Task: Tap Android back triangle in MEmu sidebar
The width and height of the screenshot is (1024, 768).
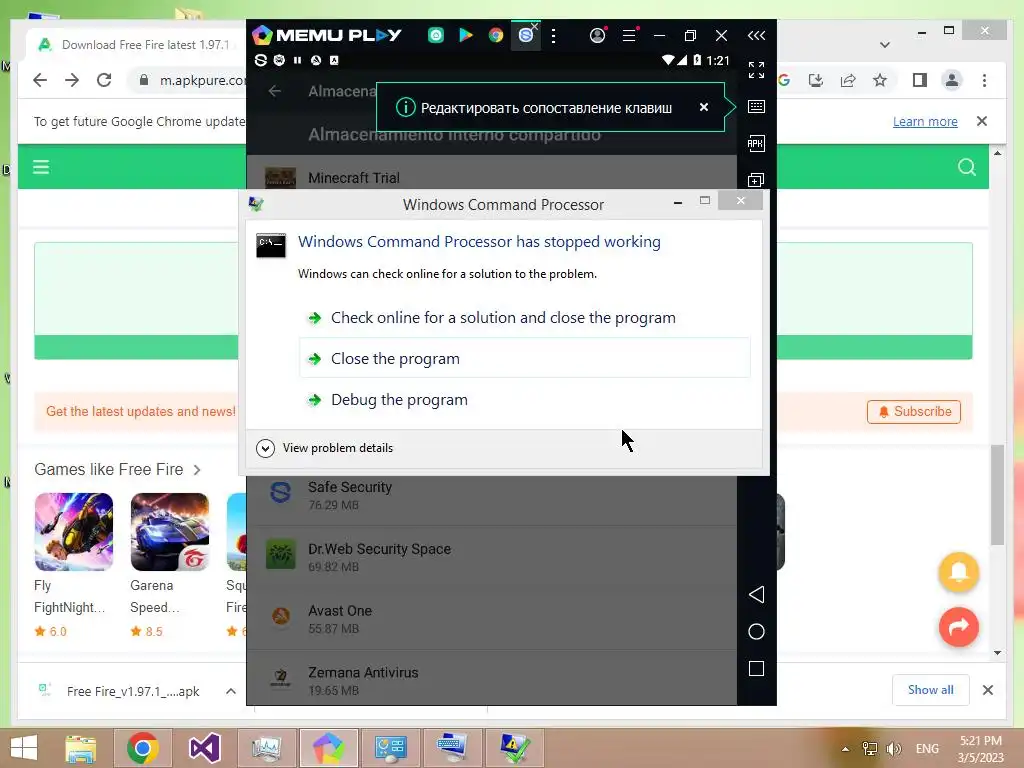Action: pos(756,594)
